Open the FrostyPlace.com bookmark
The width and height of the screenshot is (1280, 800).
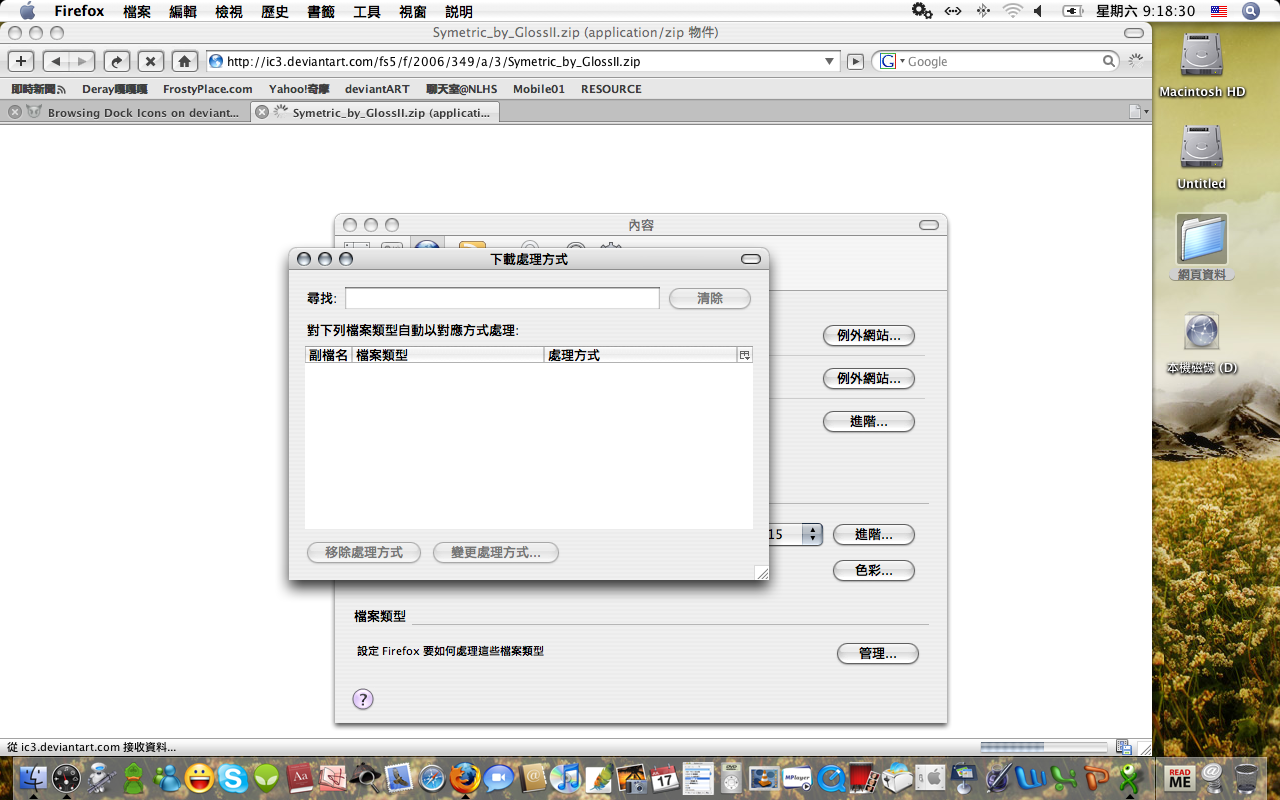pyautogui.click(x=208, y=89)
